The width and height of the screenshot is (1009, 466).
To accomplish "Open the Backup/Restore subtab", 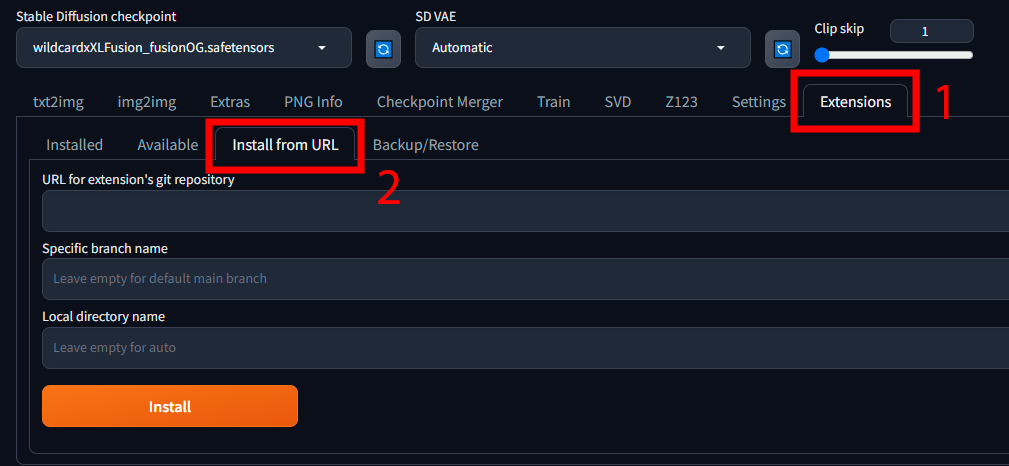I will [x=425, y=145].
